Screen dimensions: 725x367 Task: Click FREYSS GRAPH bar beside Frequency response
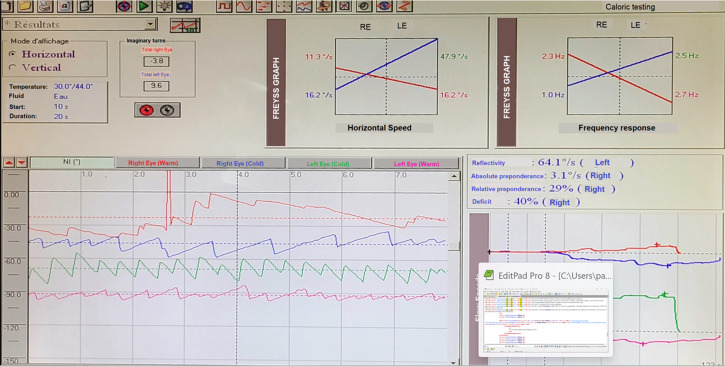[x=507, y=83]
